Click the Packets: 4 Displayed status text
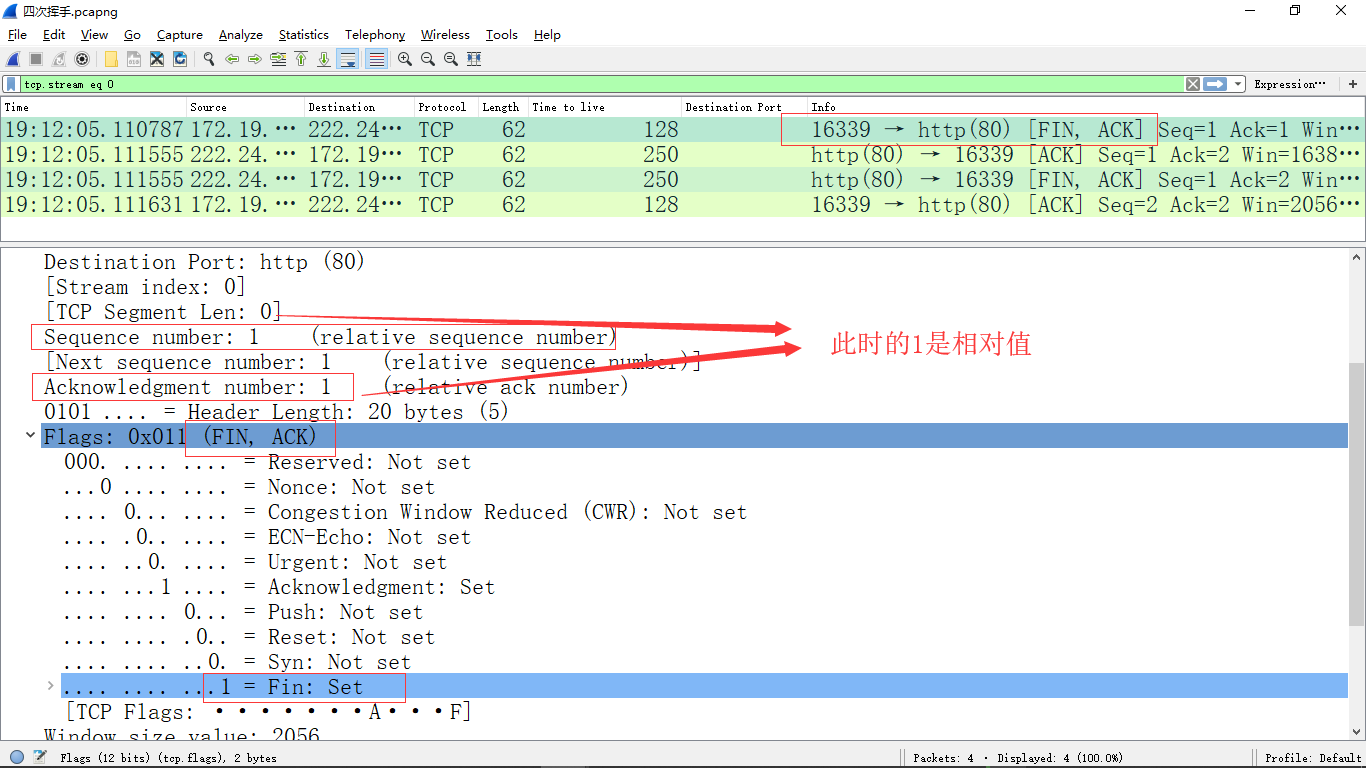1366x768 pixels. pyautogui.click(x=1017, y=758)
